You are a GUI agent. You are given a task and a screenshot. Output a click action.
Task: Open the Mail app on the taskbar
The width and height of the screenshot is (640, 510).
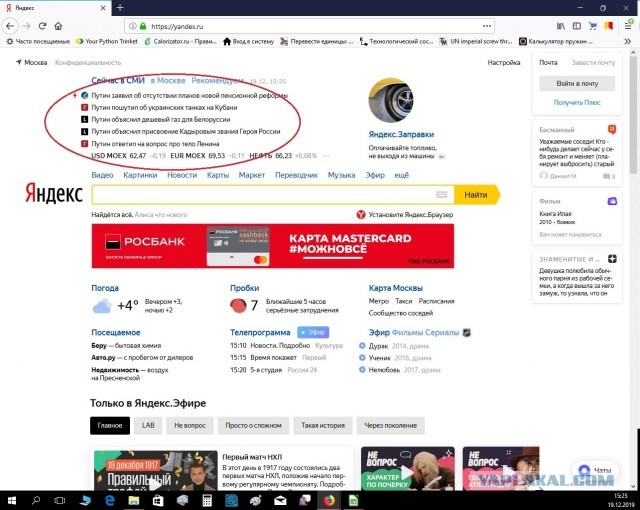(280, 500)
